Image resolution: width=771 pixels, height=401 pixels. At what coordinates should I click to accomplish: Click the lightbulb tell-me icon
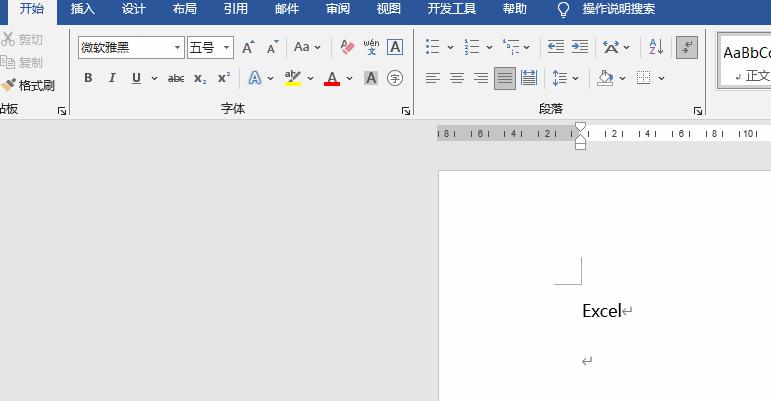coord(563,9)
